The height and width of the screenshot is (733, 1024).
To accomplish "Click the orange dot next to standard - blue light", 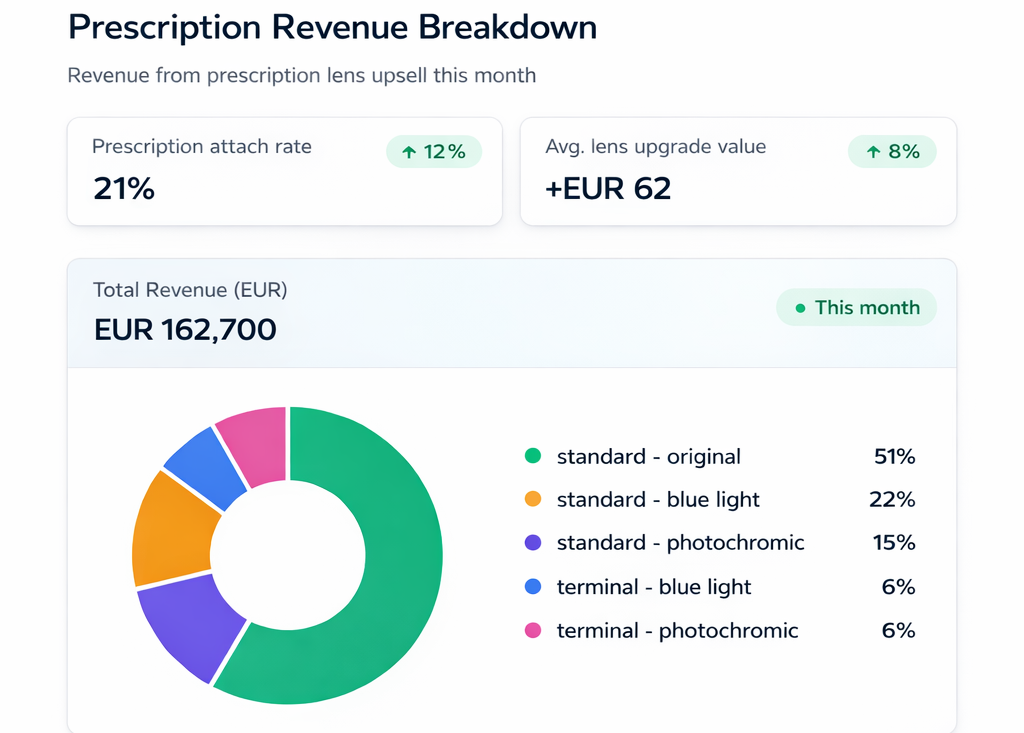I will [531, 499].
